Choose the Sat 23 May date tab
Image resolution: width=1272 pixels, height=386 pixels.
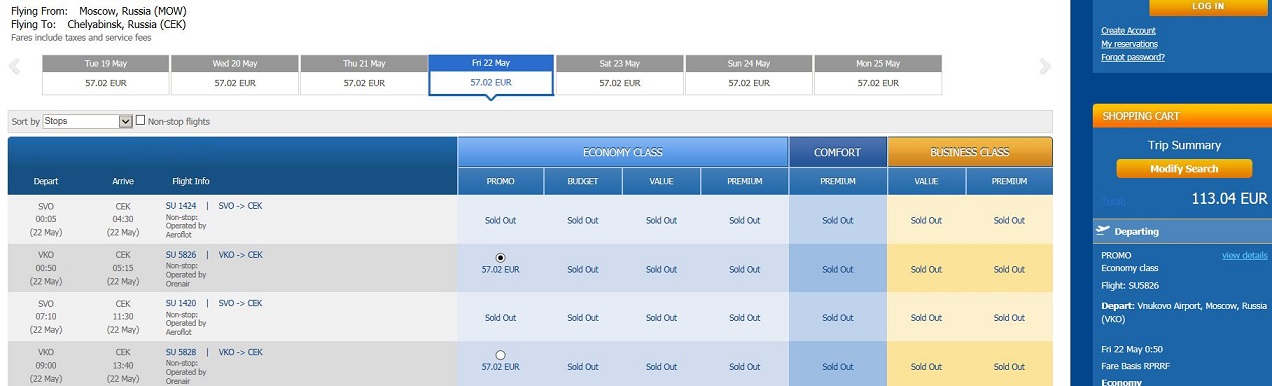click(619, 74)
